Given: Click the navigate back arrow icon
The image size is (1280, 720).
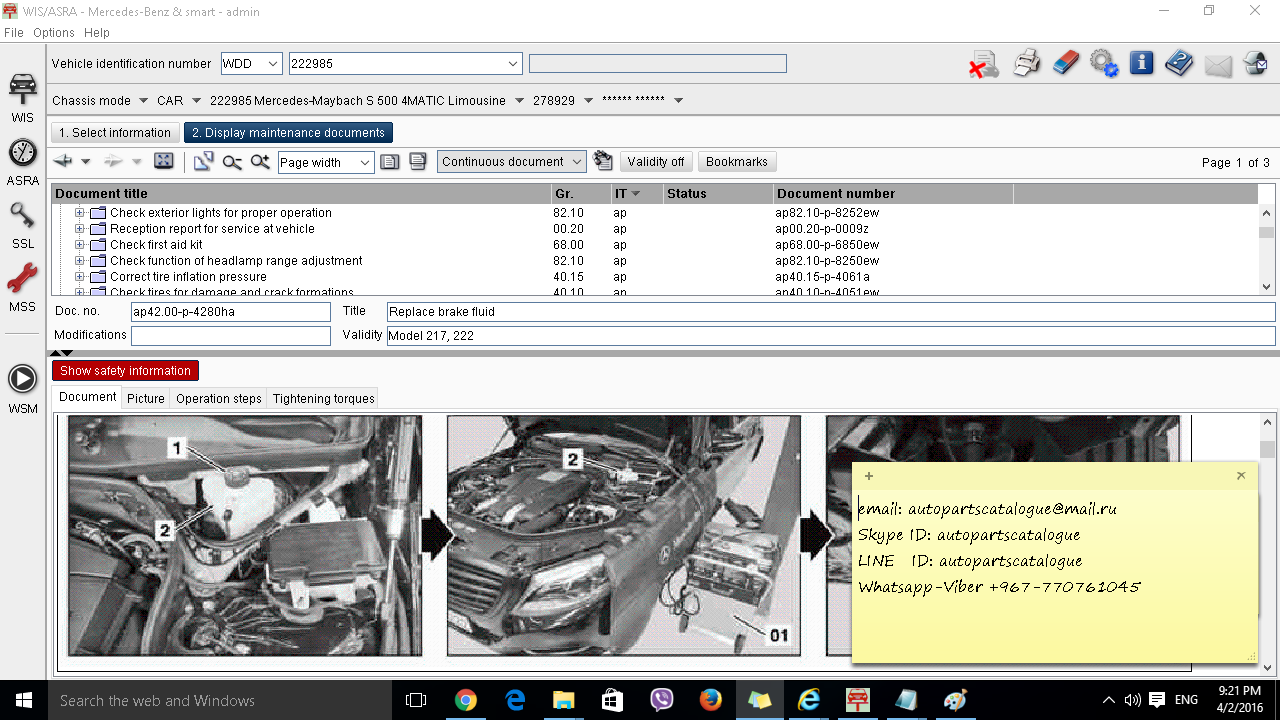Looking at the screenshot, I should click(x=64, y=161).
